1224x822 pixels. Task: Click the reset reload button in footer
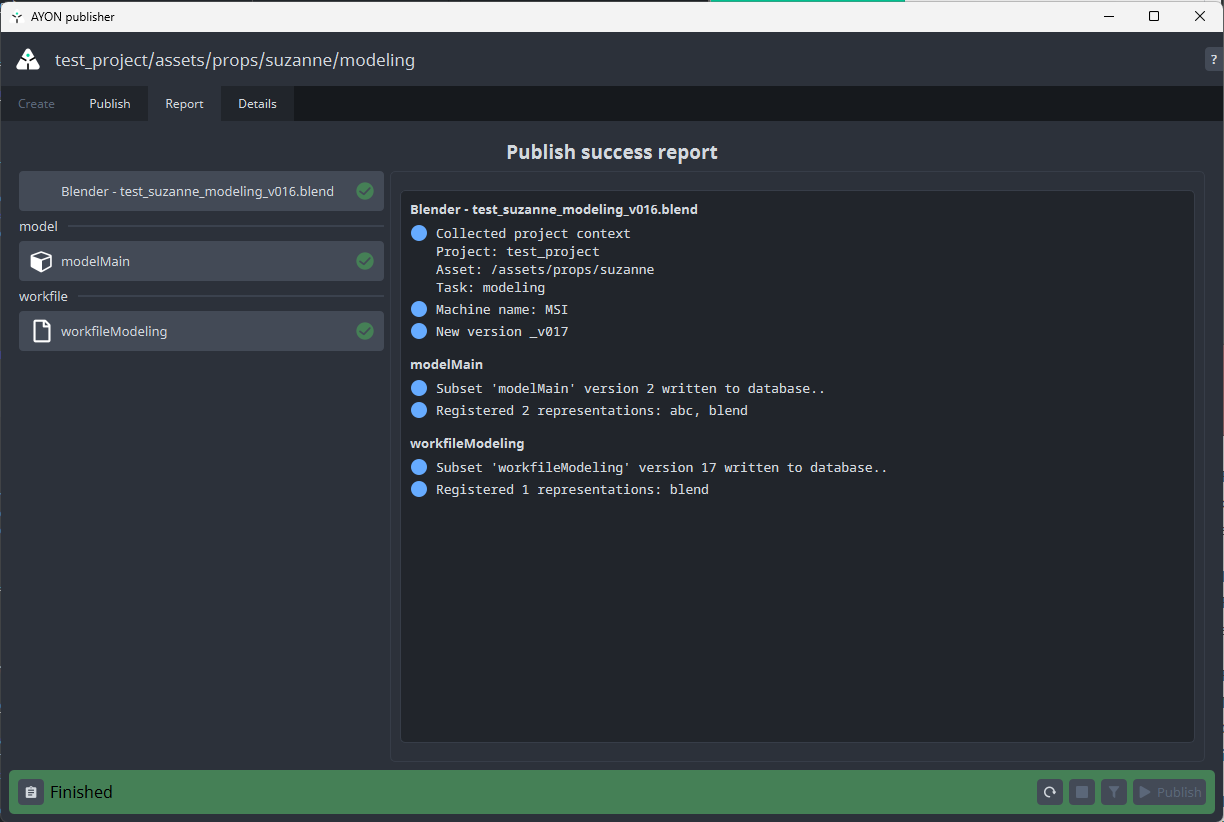(1050, 793)
